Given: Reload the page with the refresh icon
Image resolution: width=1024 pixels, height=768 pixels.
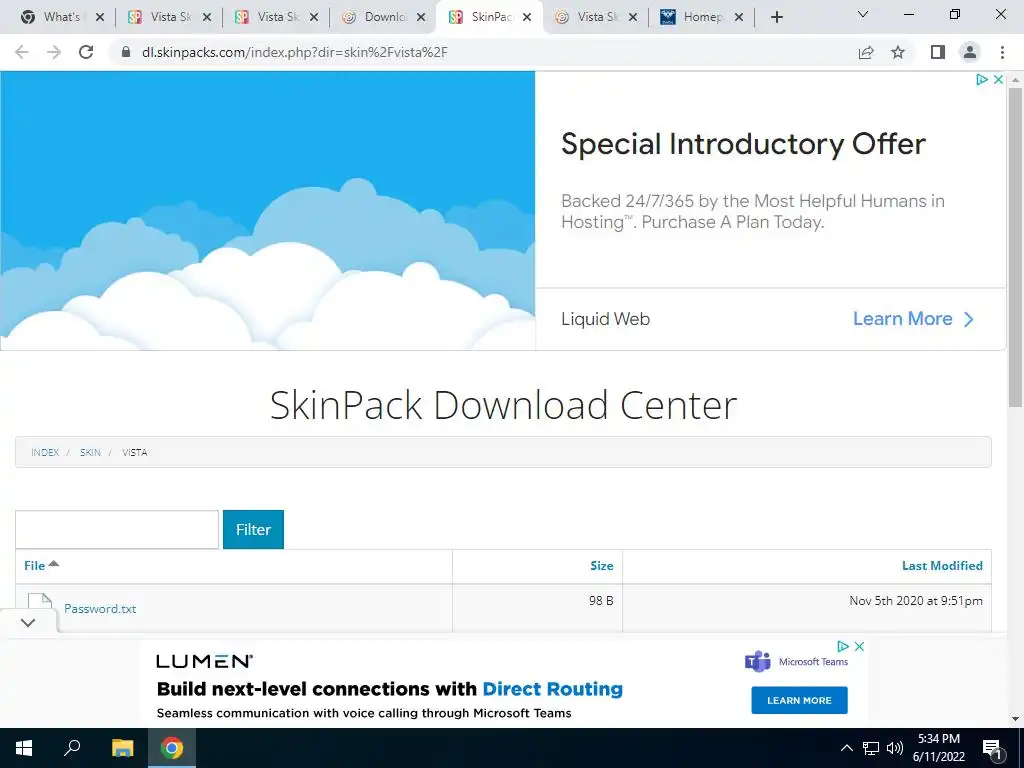Looking at the screenshot, I should 86,52.
